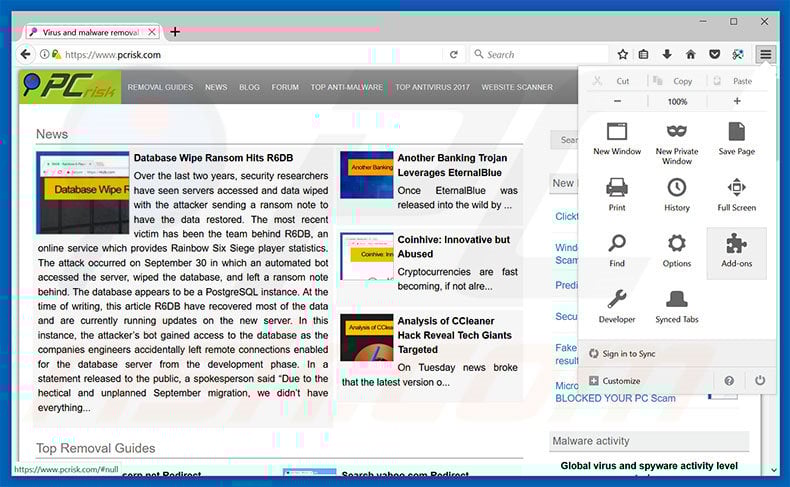The image size is (790, 487).
Task: Open Database Wipe Ransom Hits R6DB article
Action: (213, 158)
